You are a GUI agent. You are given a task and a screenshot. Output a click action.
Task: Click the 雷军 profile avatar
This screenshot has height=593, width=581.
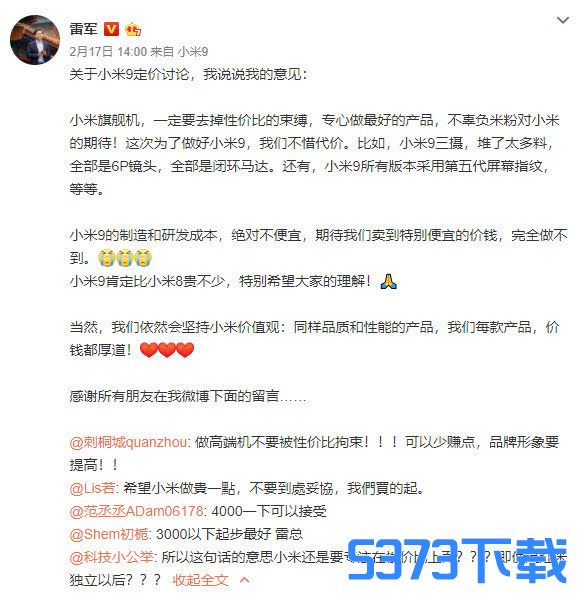coord(35,40)
